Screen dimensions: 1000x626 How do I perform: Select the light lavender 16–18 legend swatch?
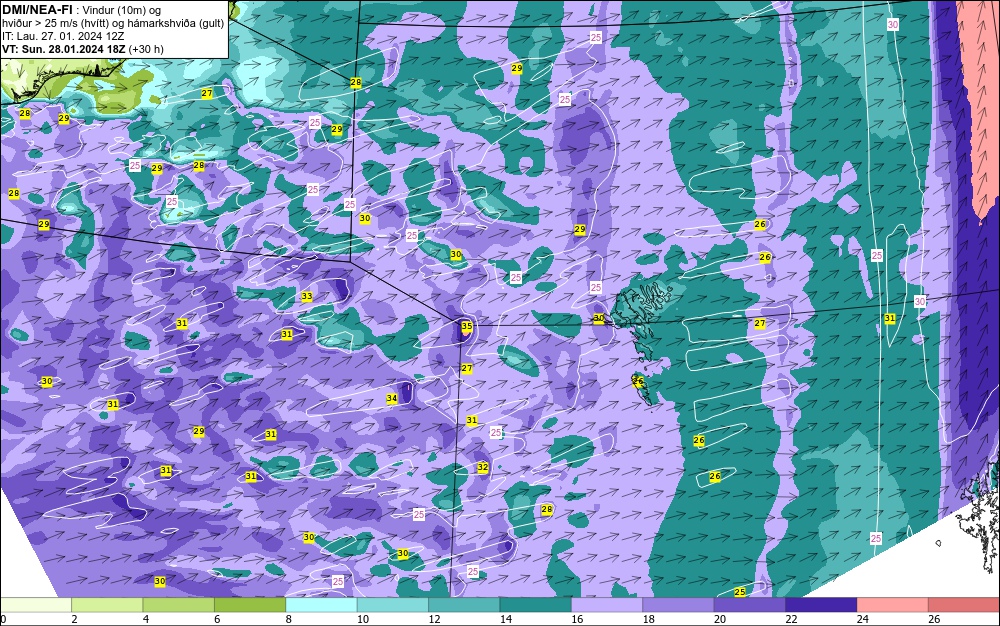(x=607, y=605)
